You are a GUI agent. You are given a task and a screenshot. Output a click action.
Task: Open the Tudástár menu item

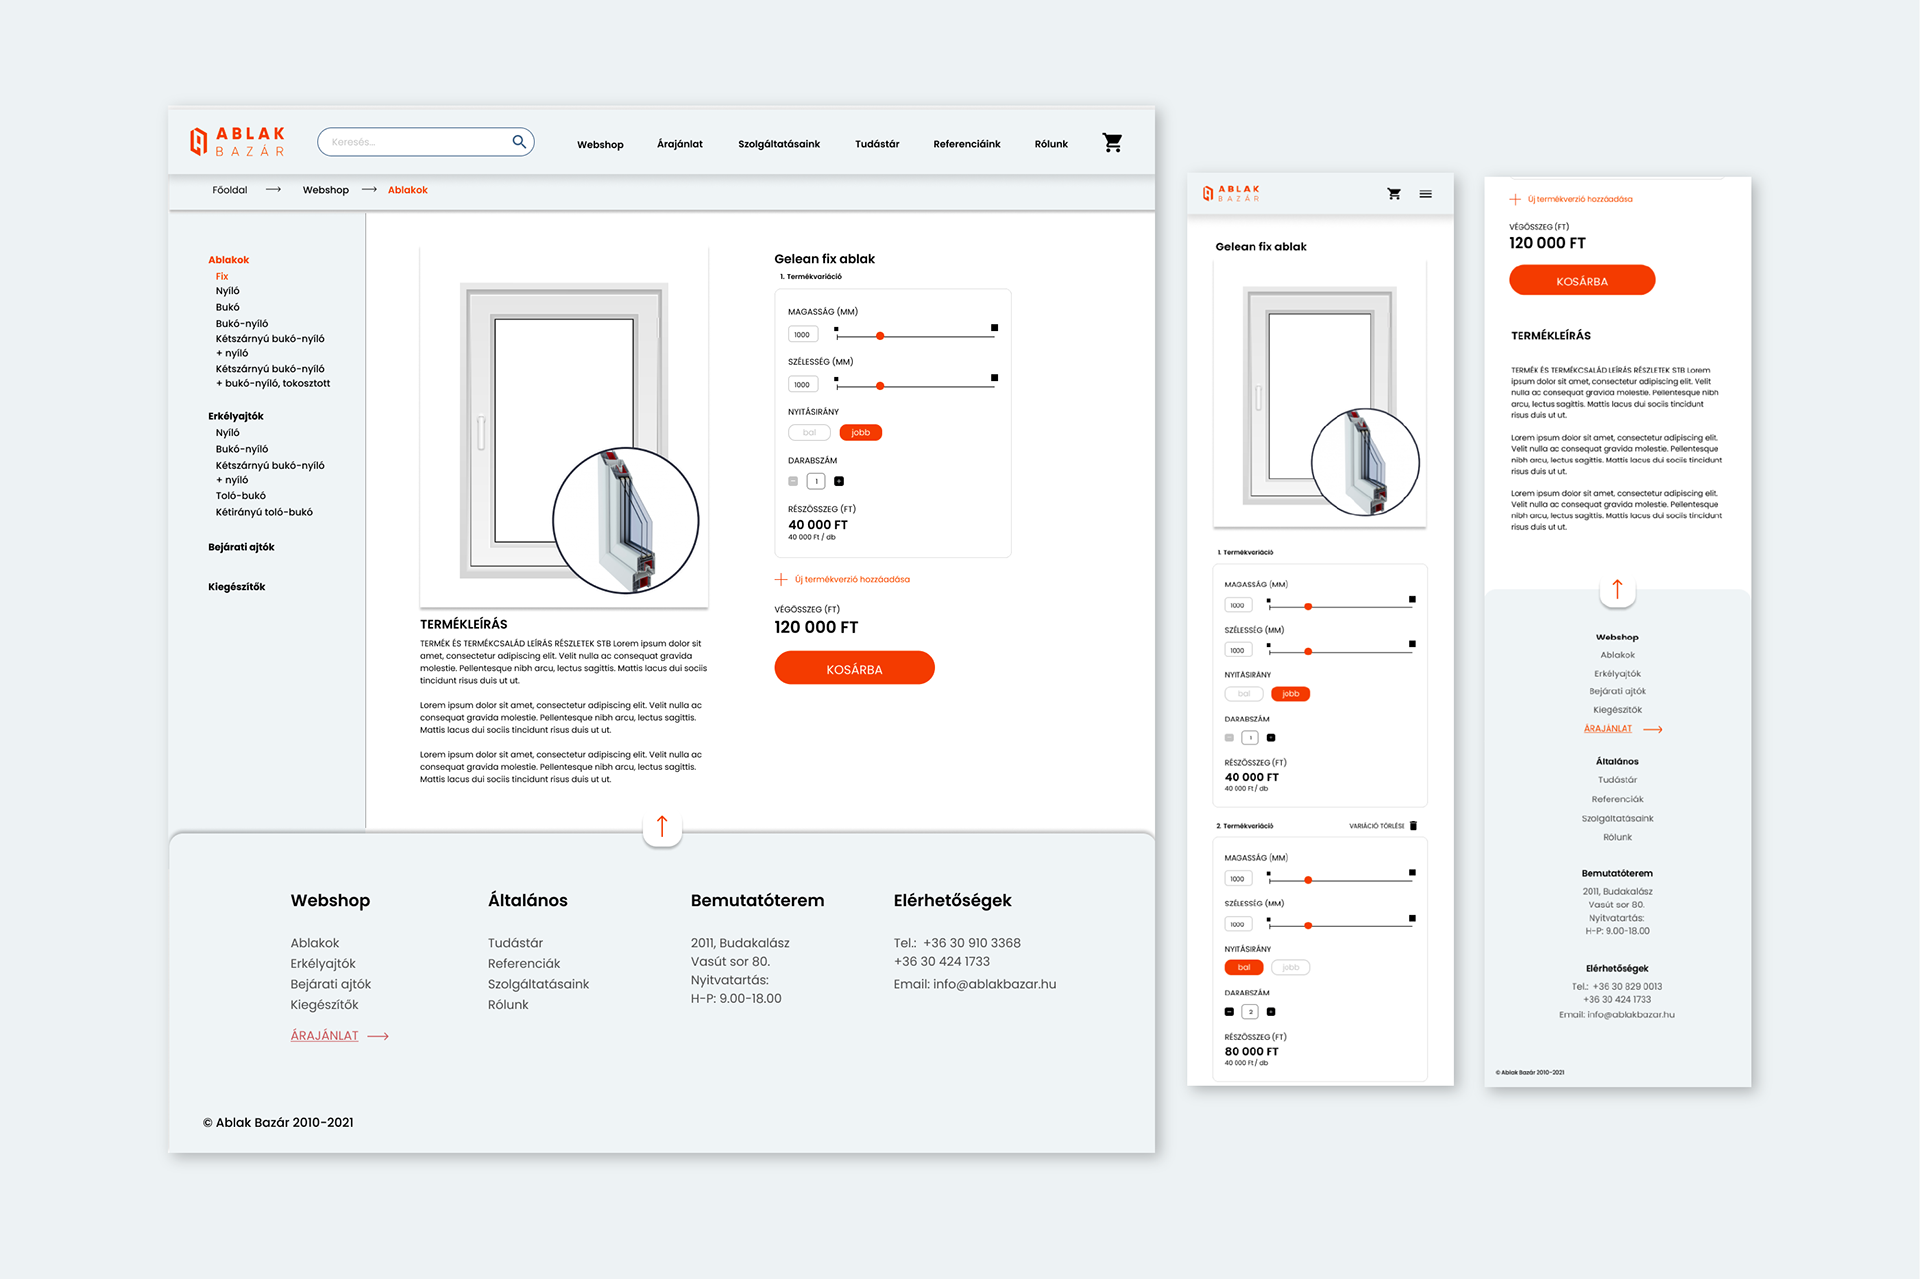point(877,144)
